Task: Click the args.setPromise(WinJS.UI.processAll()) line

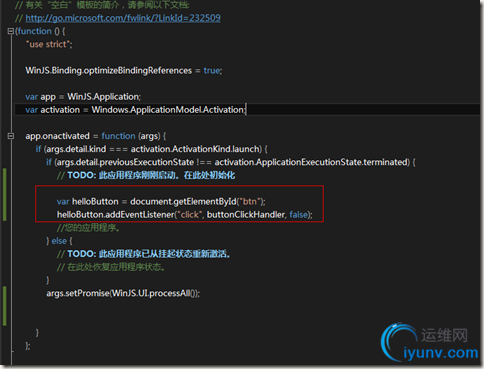Action: pyautogui.click(x=123, y=293)
